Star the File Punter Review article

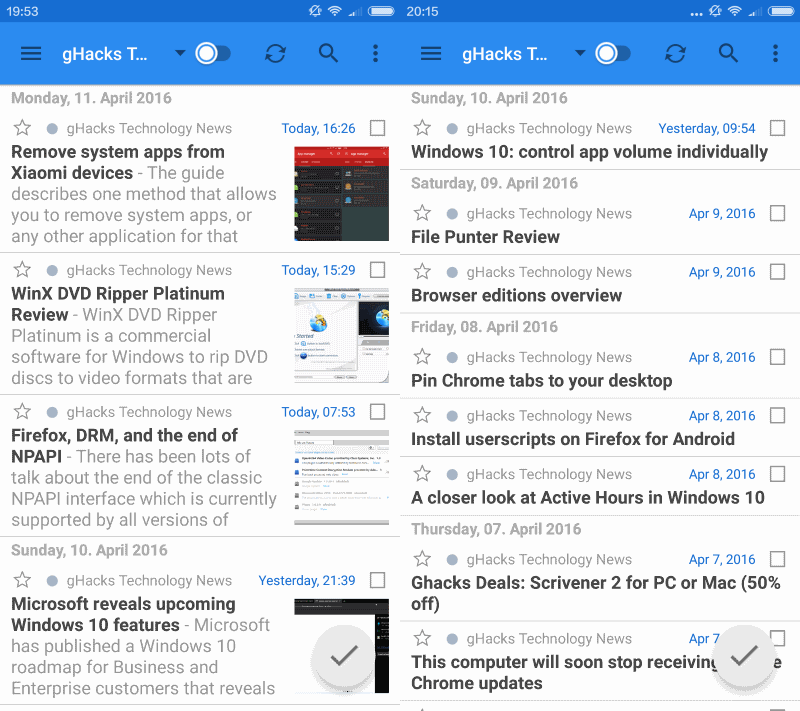click(422, 213)
